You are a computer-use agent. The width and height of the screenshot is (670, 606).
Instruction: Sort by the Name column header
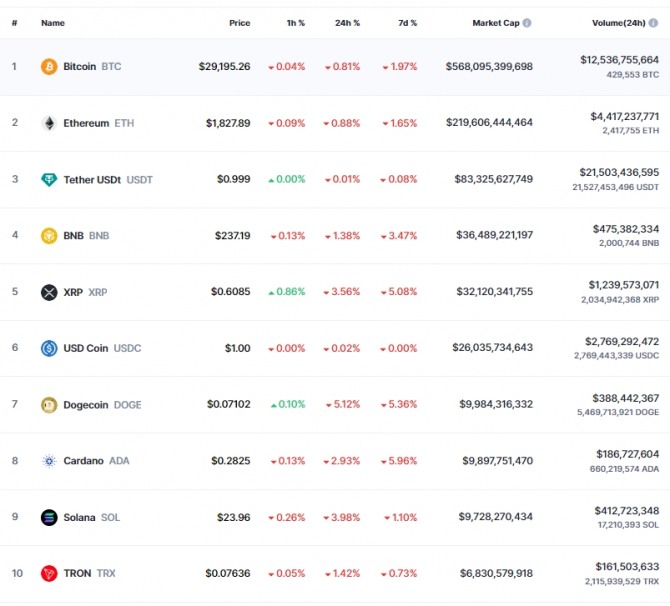tap(53, 23)
